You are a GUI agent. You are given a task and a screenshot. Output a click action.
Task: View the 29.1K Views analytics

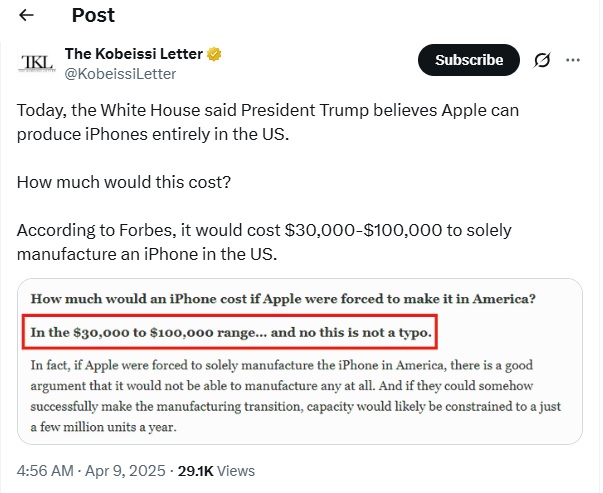(216, 471)
